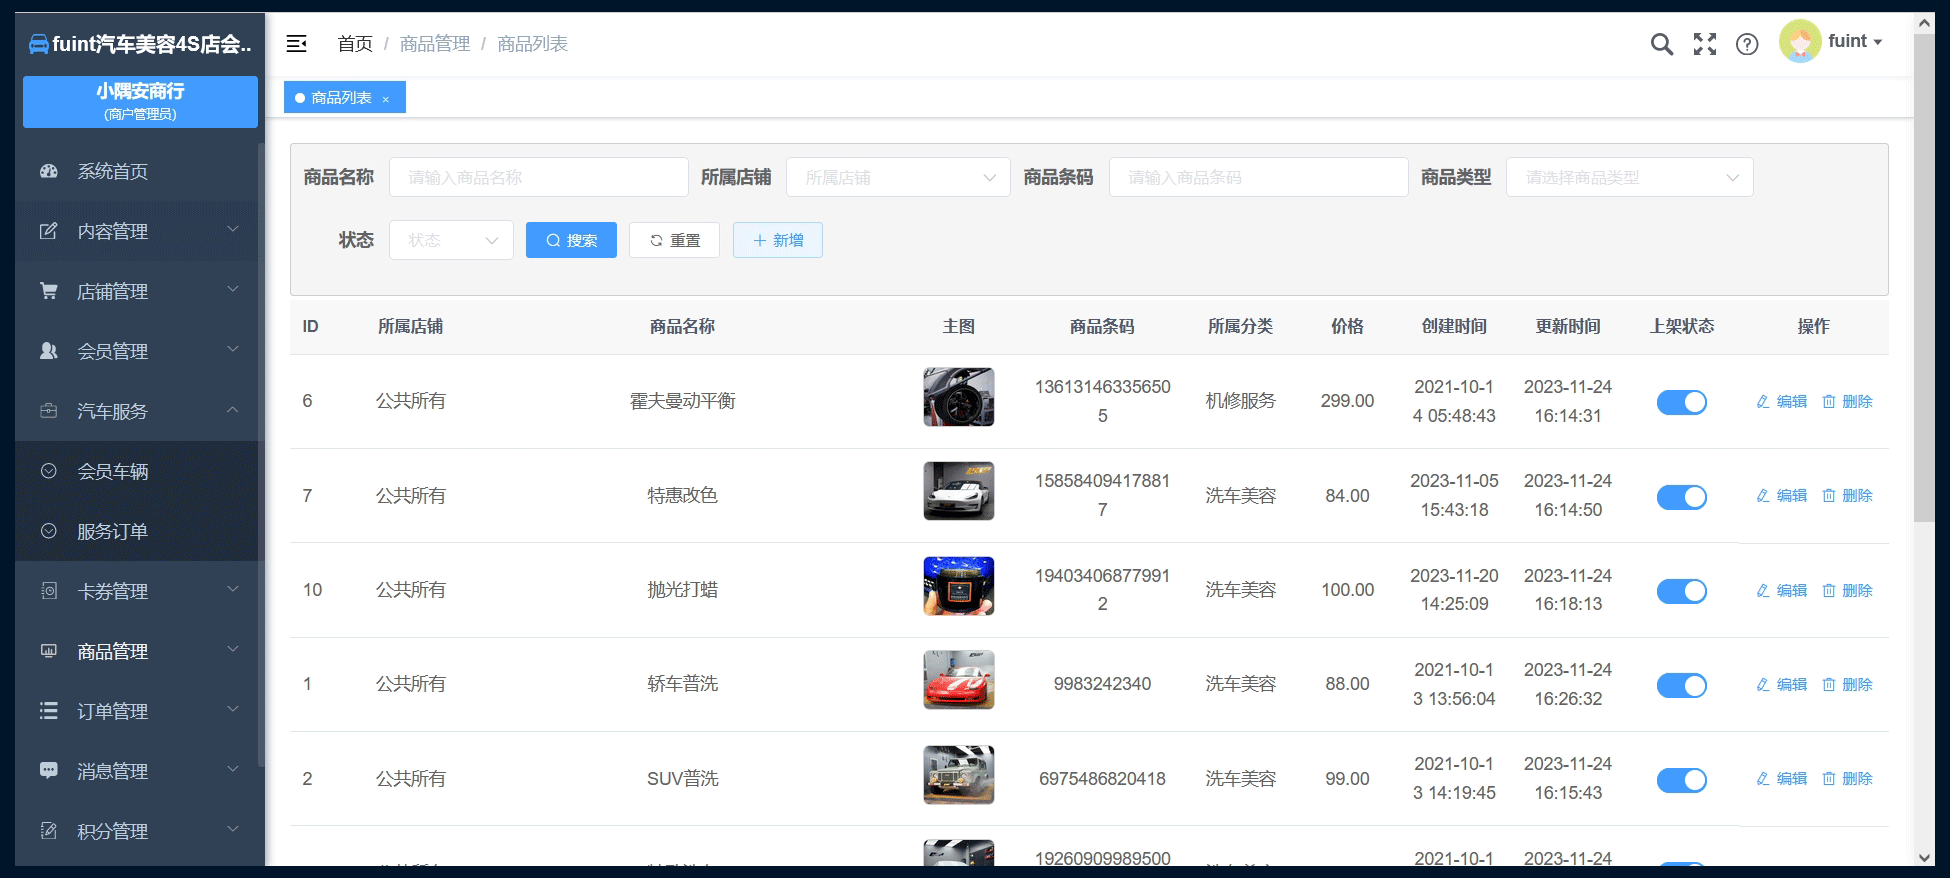Click the sidebar collapse hamburger icon
Viewport: 1950px width, 878px height.
click(x=296, y=43)
